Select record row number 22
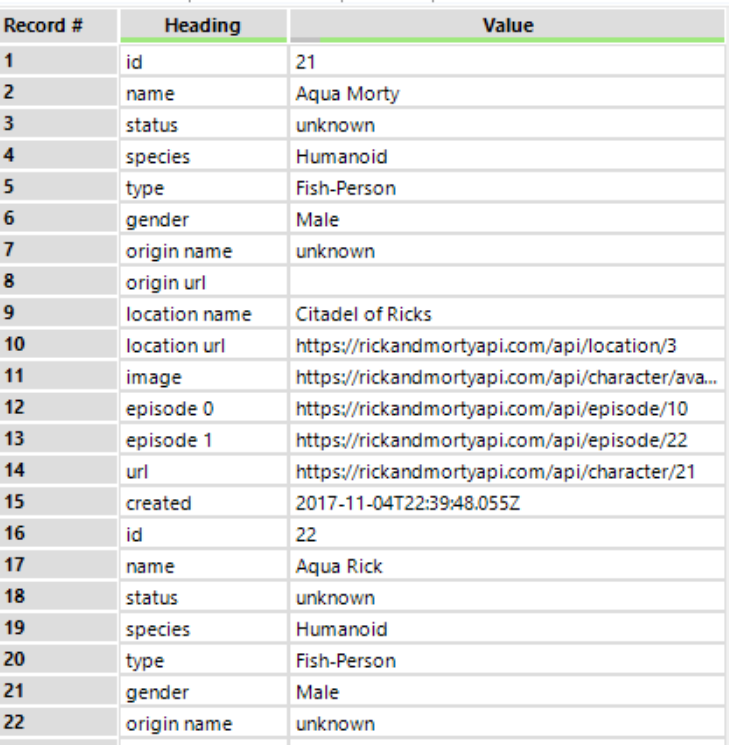The image size is (729, 745). pos(58,723)
